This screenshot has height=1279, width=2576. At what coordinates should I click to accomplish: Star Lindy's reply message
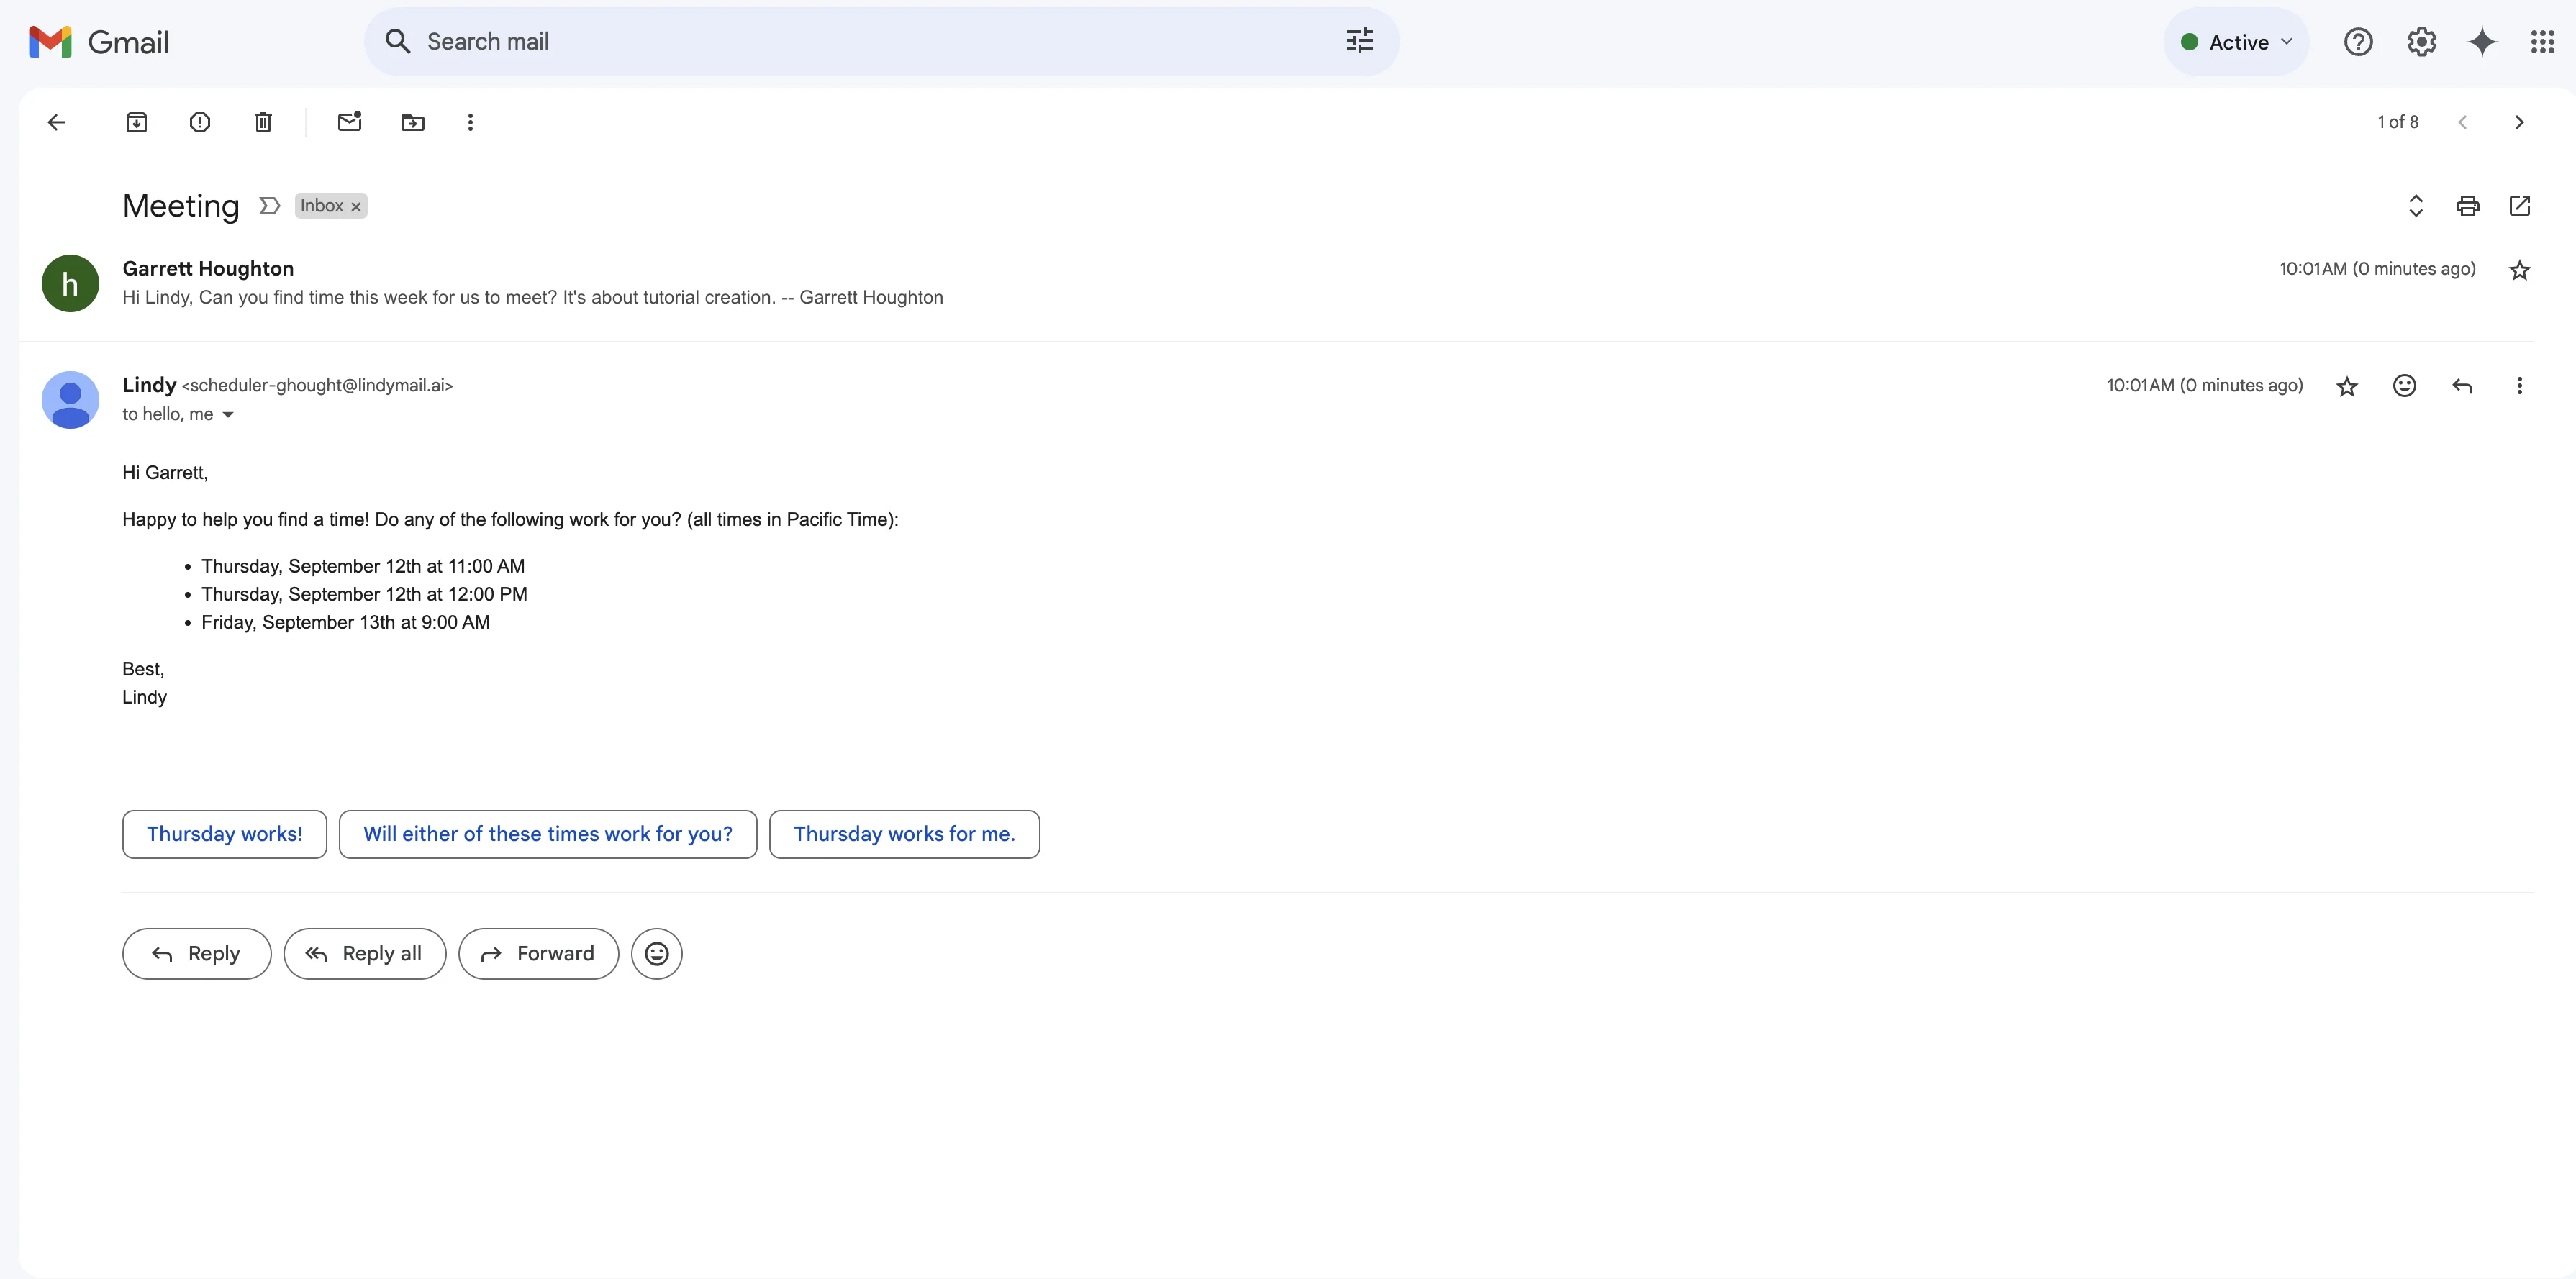tap(2346, 386)
